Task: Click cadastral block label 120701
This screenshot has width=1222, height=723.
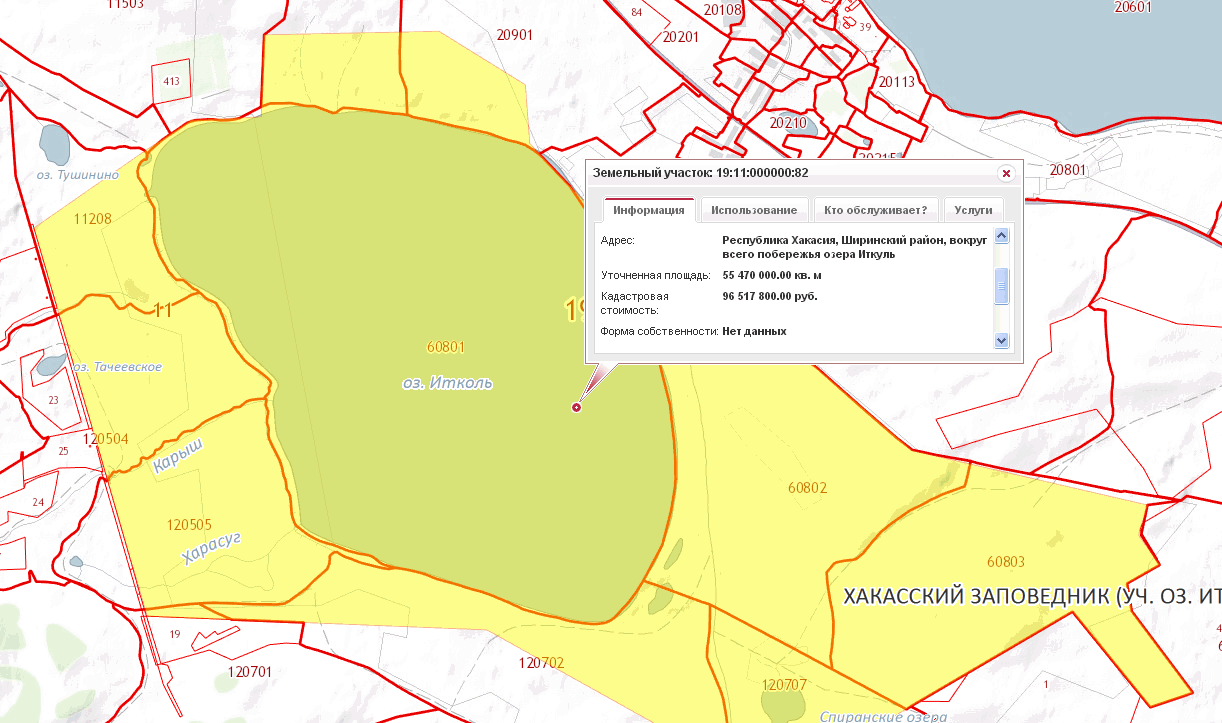Action: (x=250, y=672)
